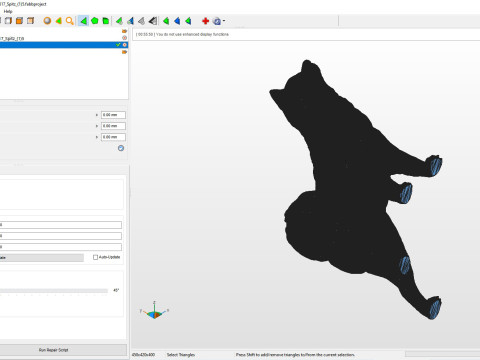Viewport: 480px width, 360px height.
Task: Toggle the Auto-Update checkbox
Action: (95, 257)
